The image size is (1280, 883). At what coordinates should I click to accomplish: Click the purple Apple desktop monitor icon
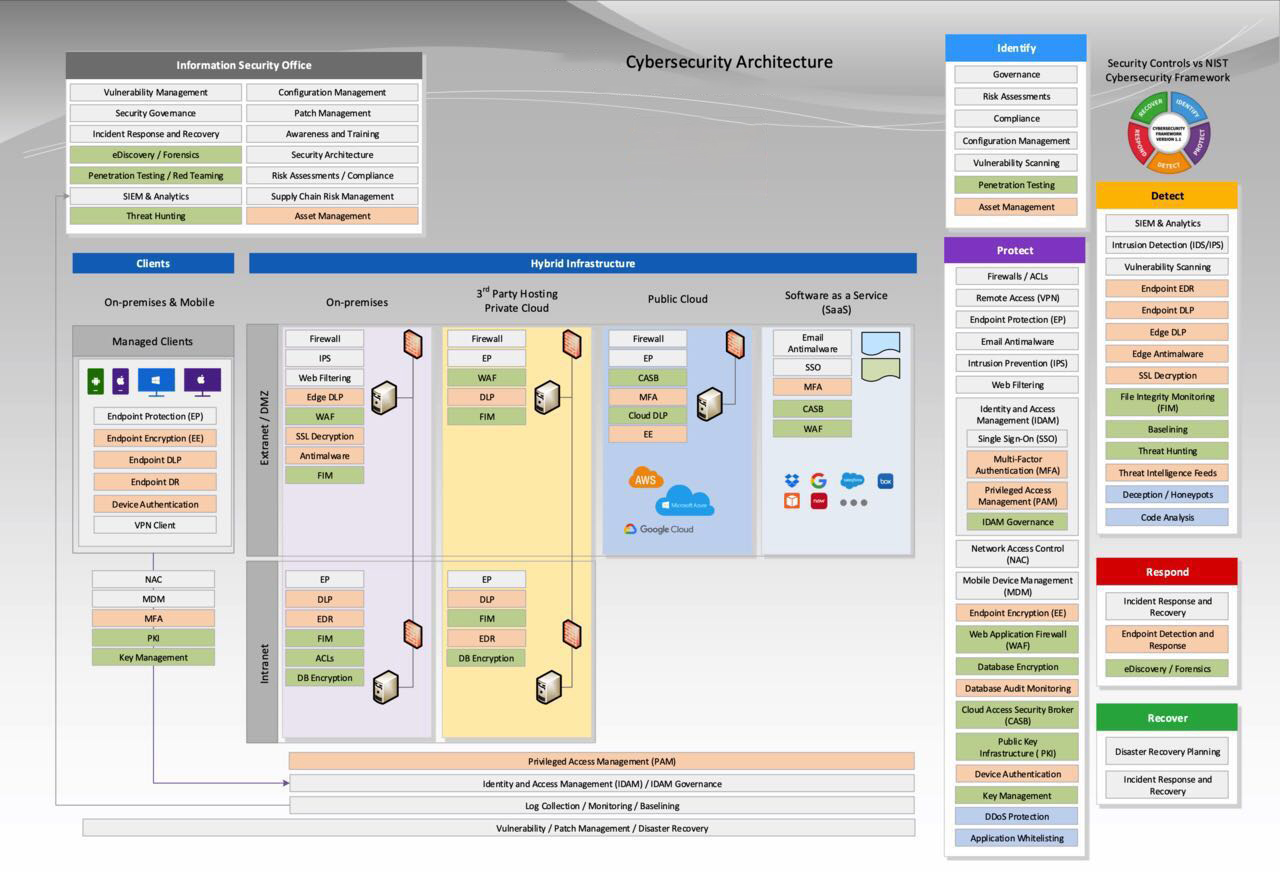(x=202, y=381)
